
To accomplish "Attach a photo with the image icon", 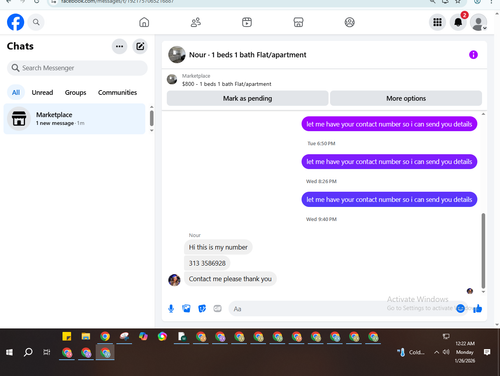I will (186, 309).
